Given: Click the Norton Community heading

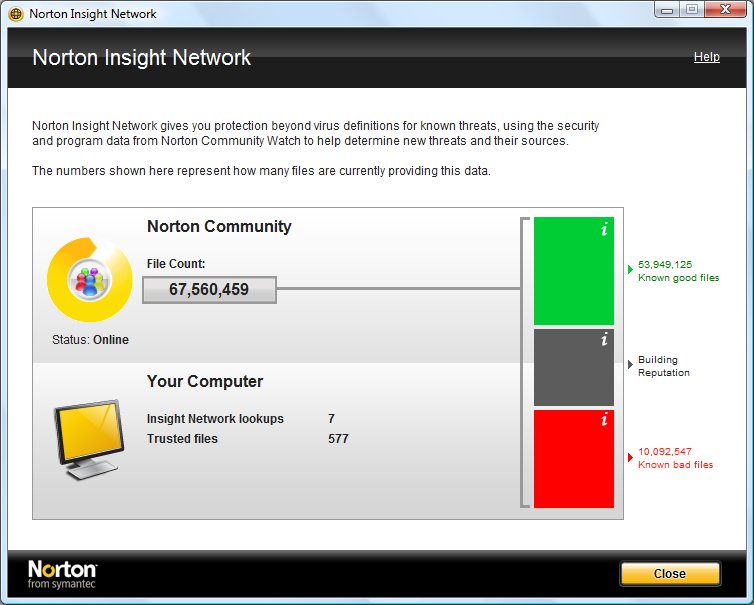Looking at the screenshot, I should (x=219, y=226).
